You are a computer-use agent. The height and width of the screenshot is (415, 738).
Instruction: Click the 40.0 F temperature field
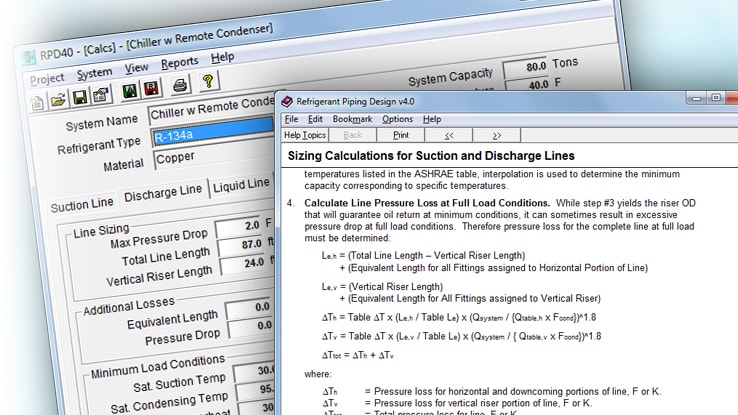(x=527, y=85)
